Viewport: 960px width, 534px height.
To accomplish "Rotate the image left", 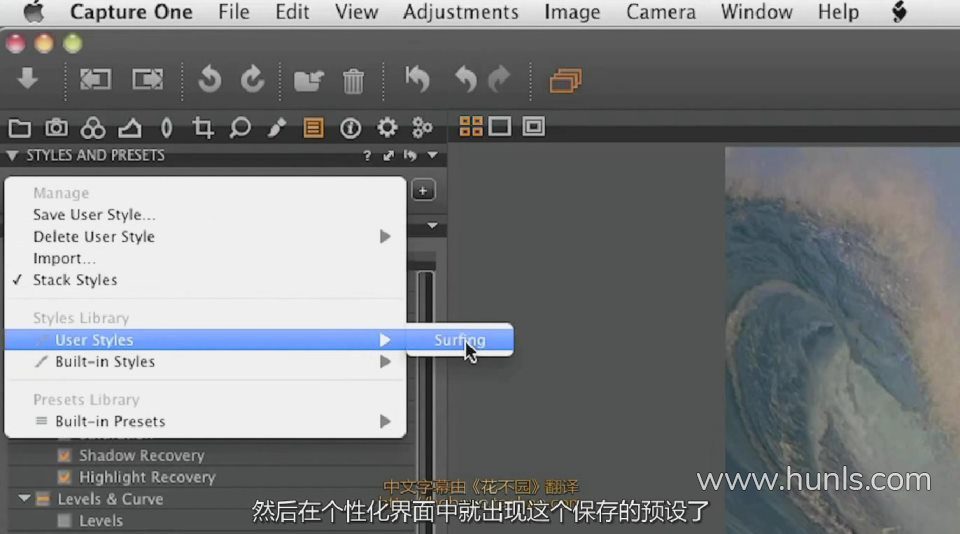I will pyautogui.click(x=209, y=79).
